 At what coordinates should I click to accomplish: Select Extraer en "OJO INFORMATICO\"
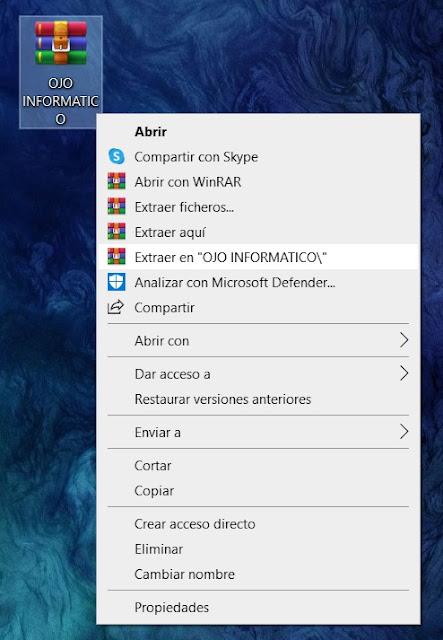tap(258, 257)
